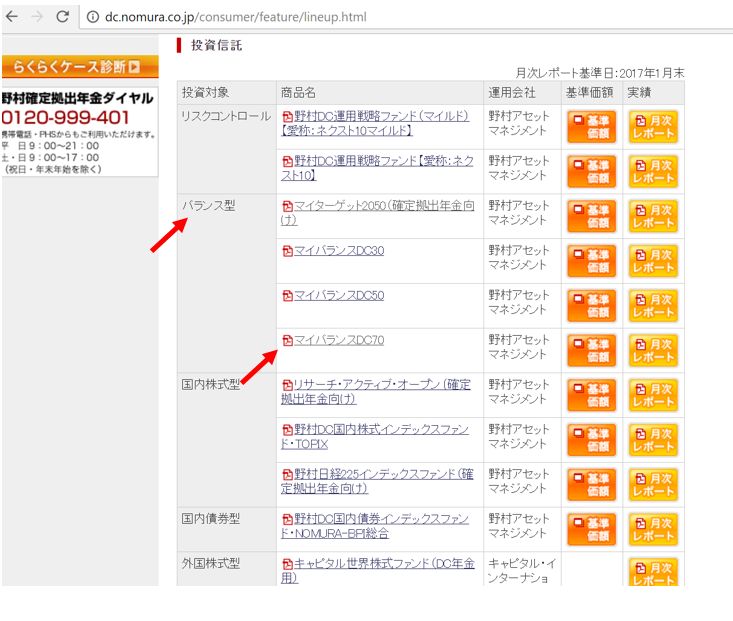This screenshot has height=621, width=733.
Task: Click the キャピタル・インターナショナル company cell
Action: (x=522, y=570)
